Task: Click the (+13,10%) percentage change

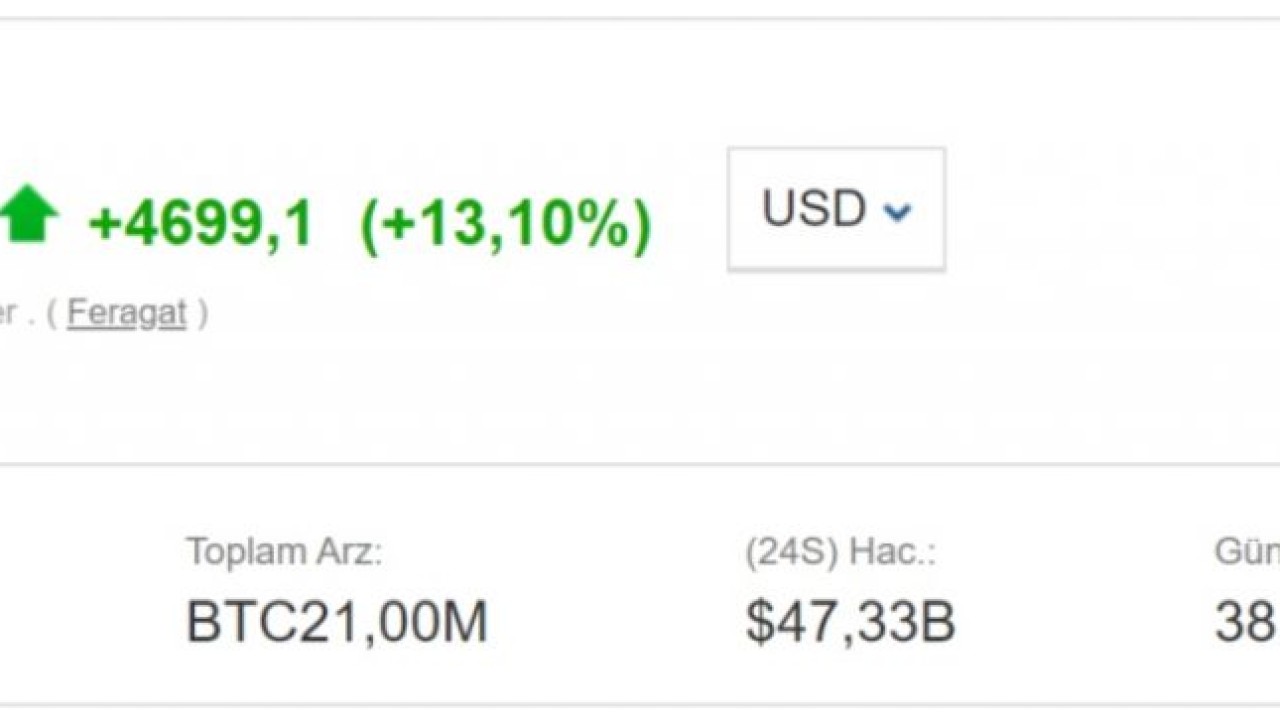Action: (505, 222)
